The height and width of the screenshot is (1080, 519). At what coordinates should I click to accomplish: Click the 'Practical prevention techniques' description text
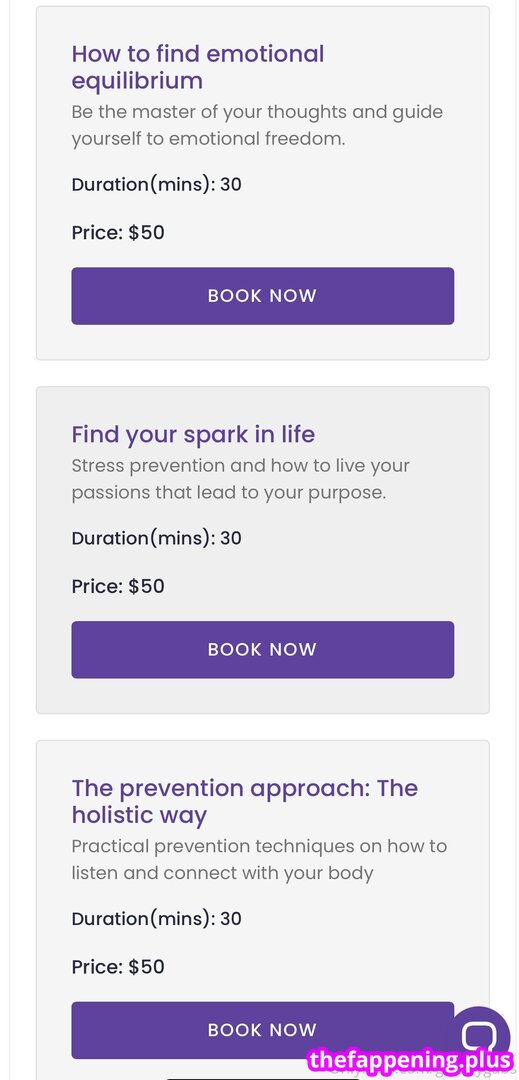[259, 859]
